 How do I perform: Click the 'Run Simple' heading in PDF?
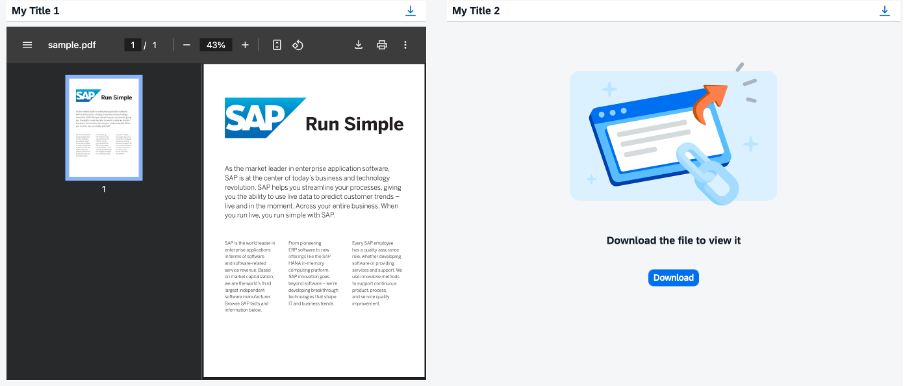pyautogui.click(x=355, y=124)
